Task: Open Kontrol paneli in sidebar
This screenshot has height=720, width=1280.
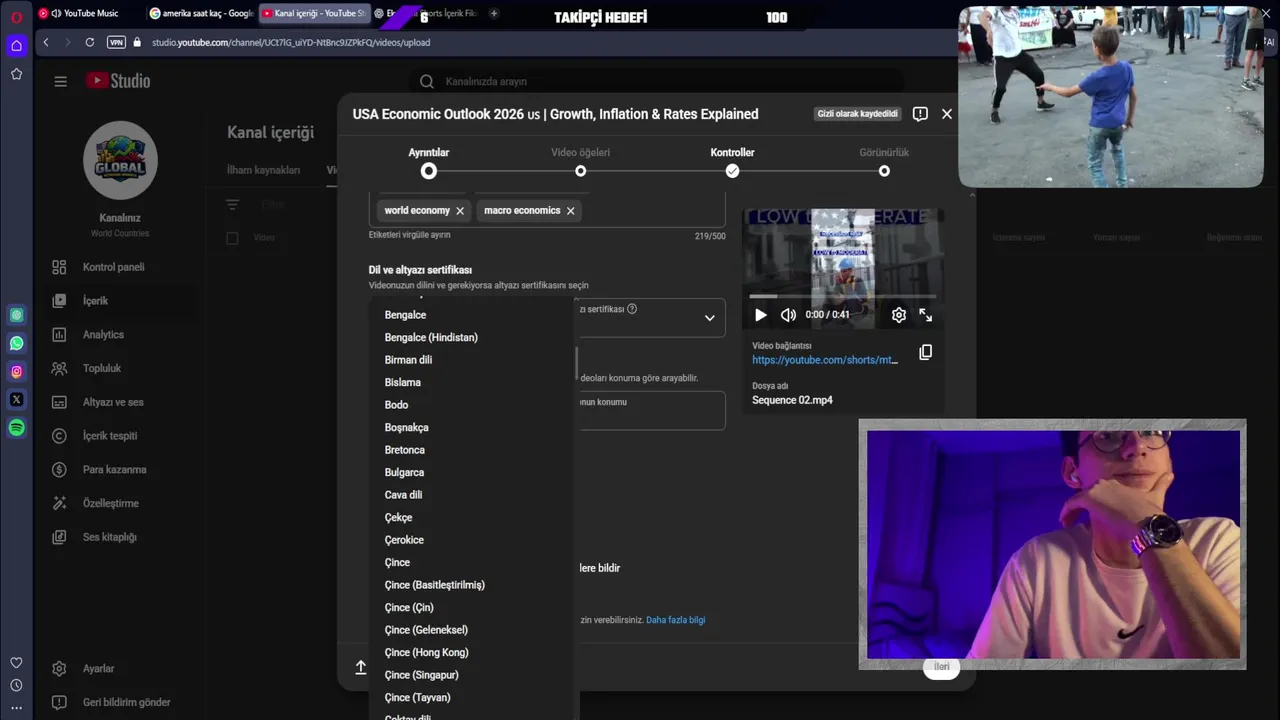Action: point(113,267)
